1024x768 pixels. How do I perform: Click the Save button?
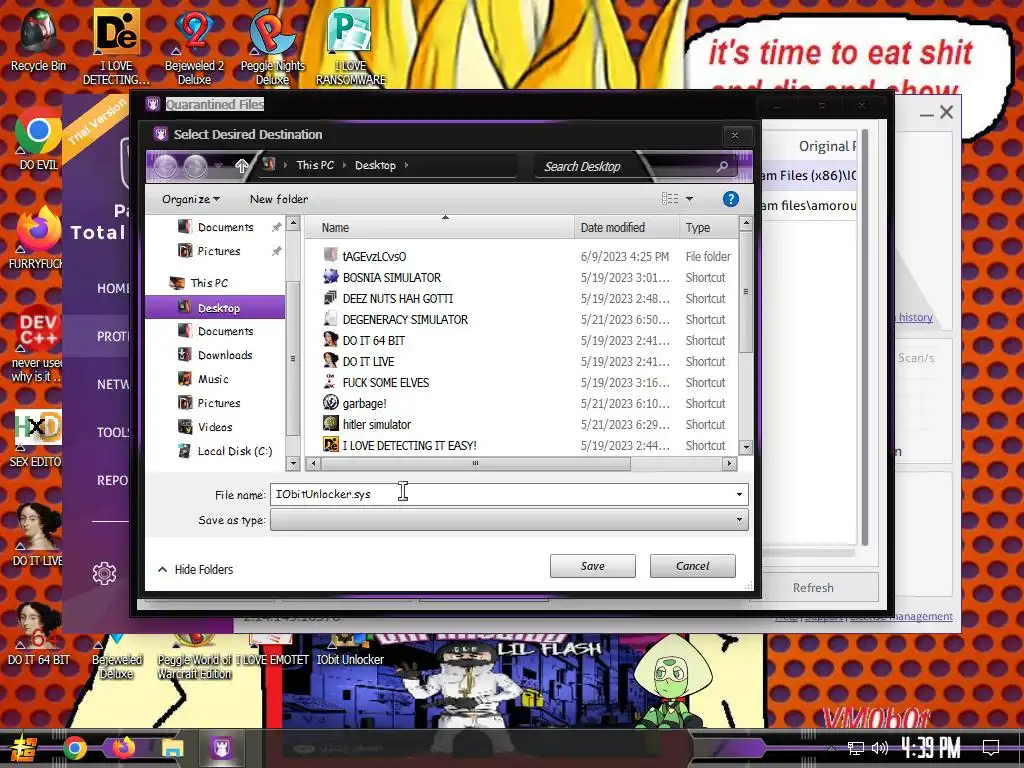pos(592,566)
